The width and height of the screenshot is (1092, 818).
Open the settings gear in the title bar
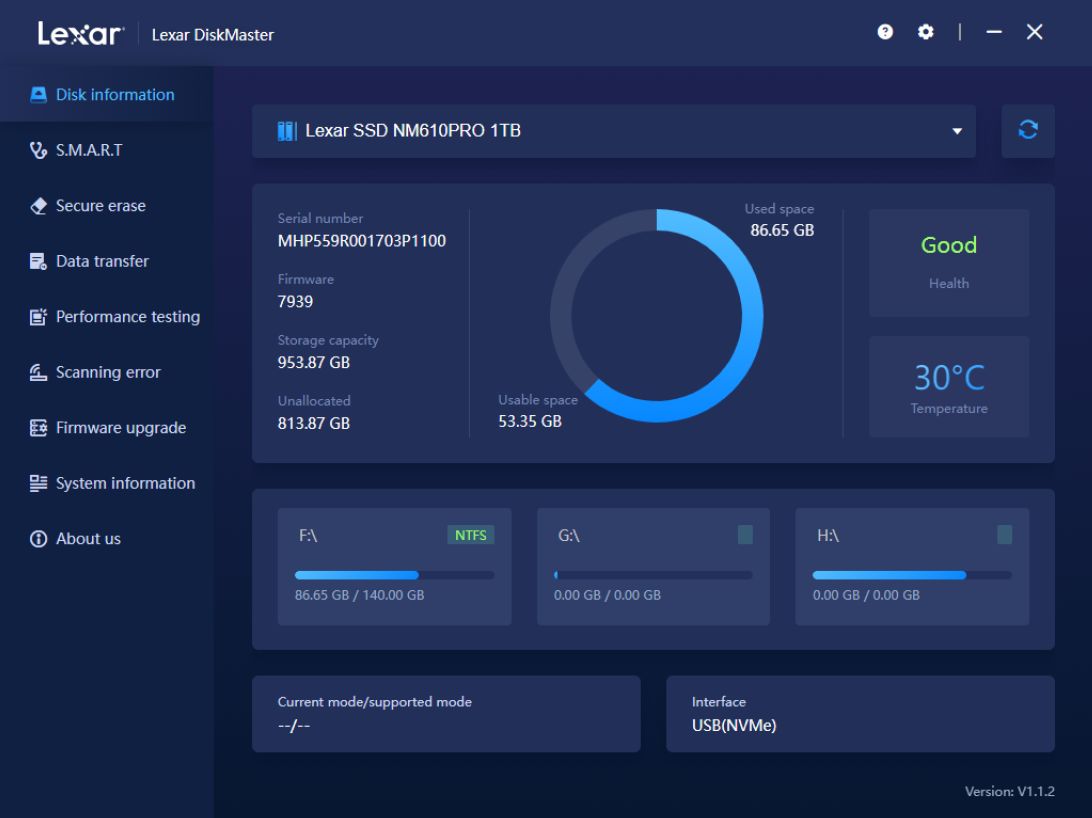[925, 31]
